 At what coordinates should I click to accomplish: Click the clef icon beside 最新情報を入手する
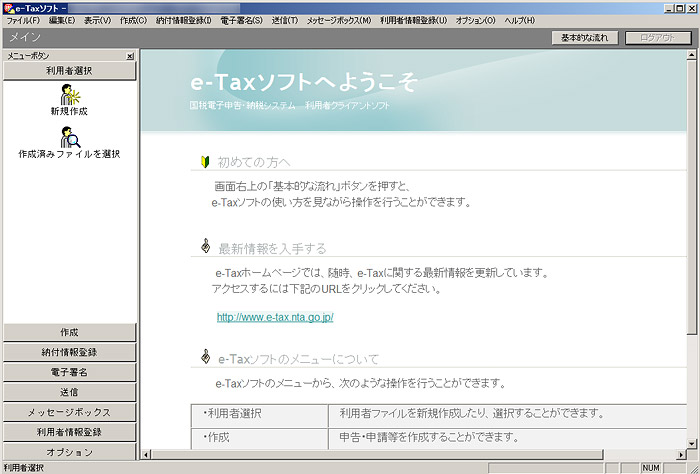point(205,246)
